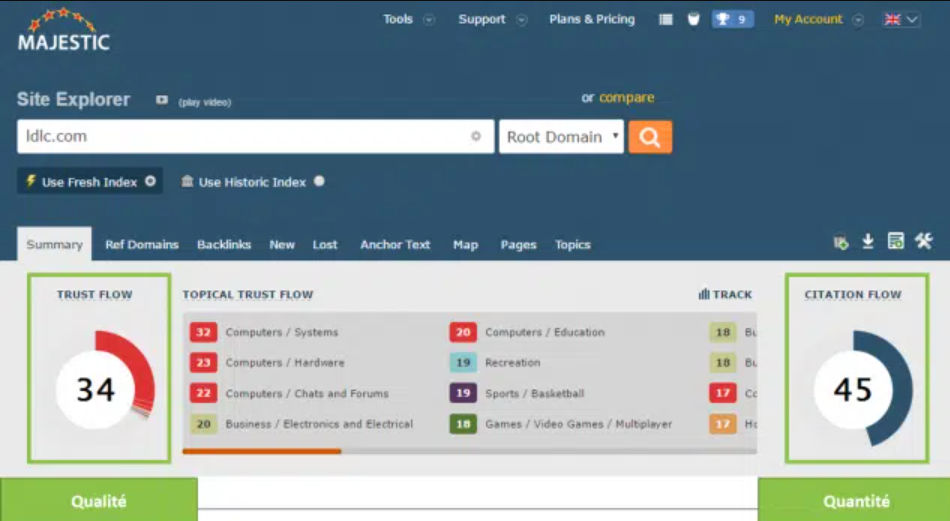Open the Root Domain dropdown
The width and height of the screenshot is (950, 521).
561,137
